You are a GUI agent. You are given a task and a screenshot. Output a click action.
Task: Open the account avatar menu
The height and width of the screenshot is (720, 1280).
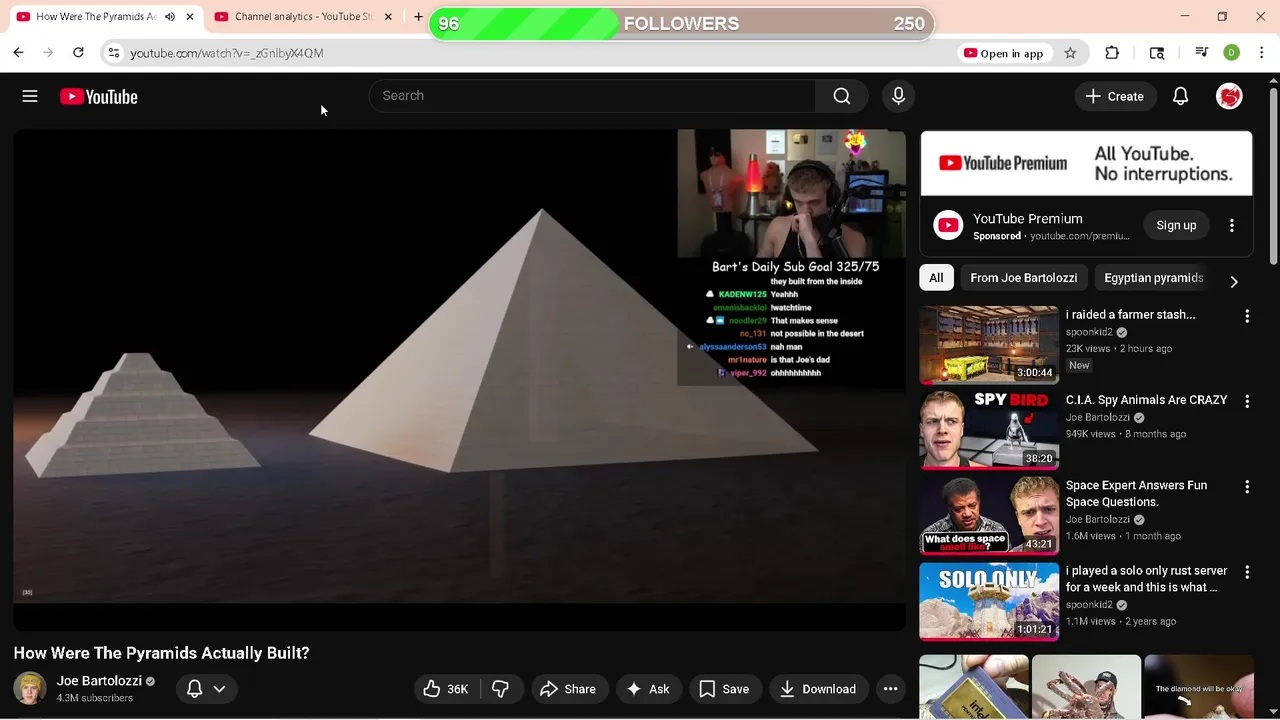coord(1229,96)
